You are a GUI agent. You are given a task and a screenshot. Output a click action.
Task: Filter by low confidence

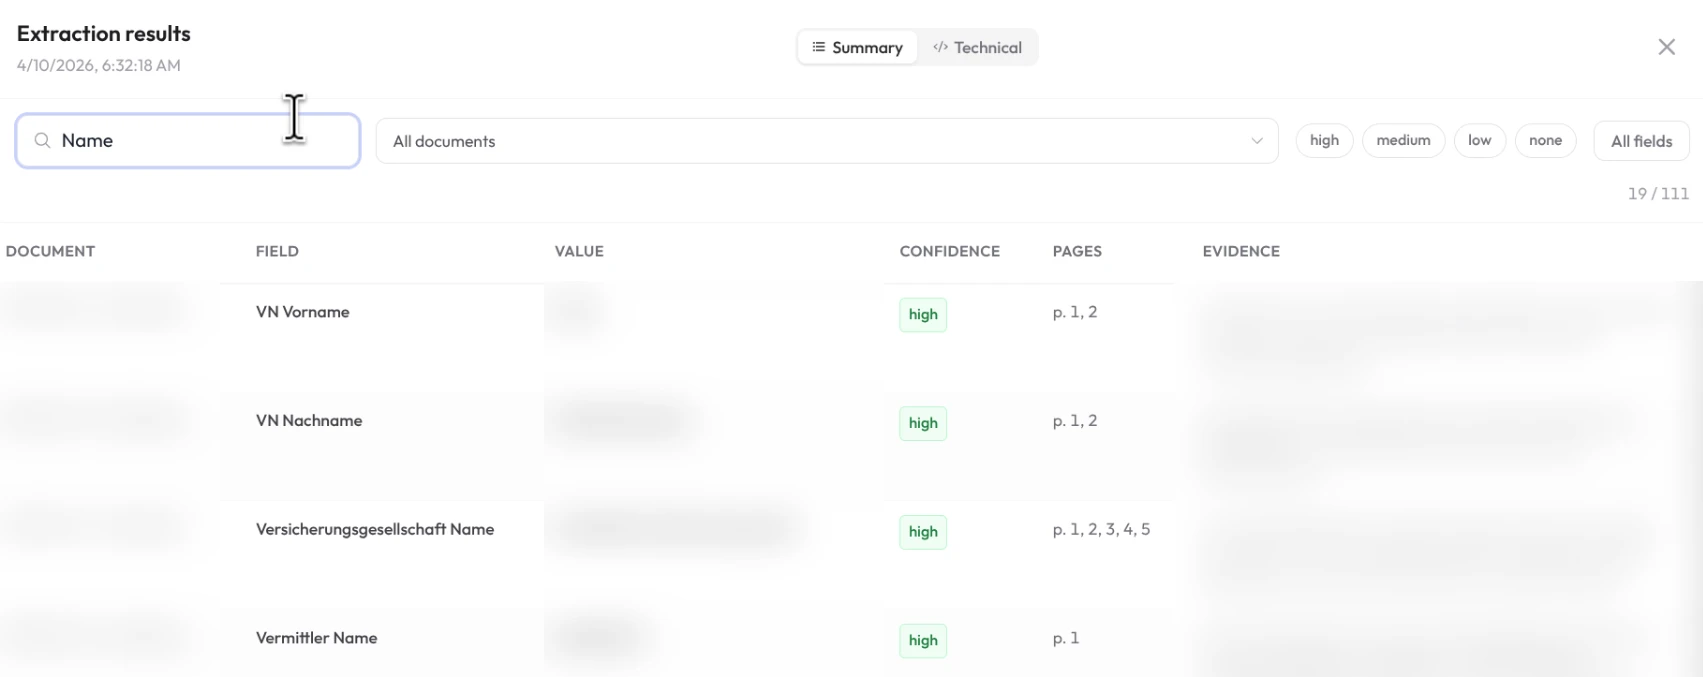click(x=1479, y=140)
